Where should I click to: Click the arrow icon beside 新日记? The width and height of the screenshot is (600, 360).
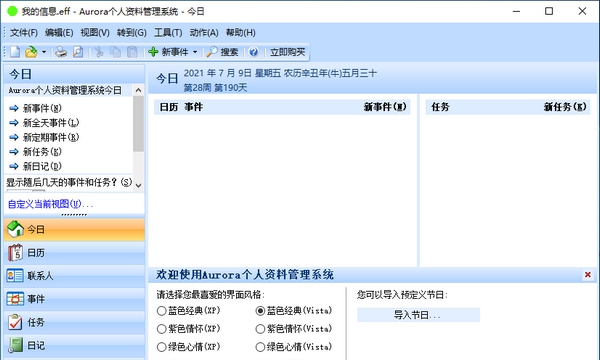point(14,166)
